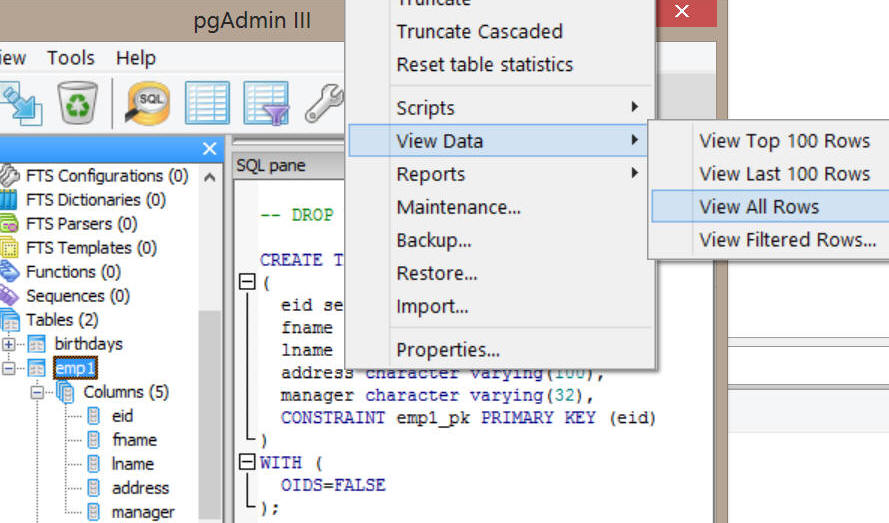
Task: Open the Tools menu
Action: tap(71, 58)
